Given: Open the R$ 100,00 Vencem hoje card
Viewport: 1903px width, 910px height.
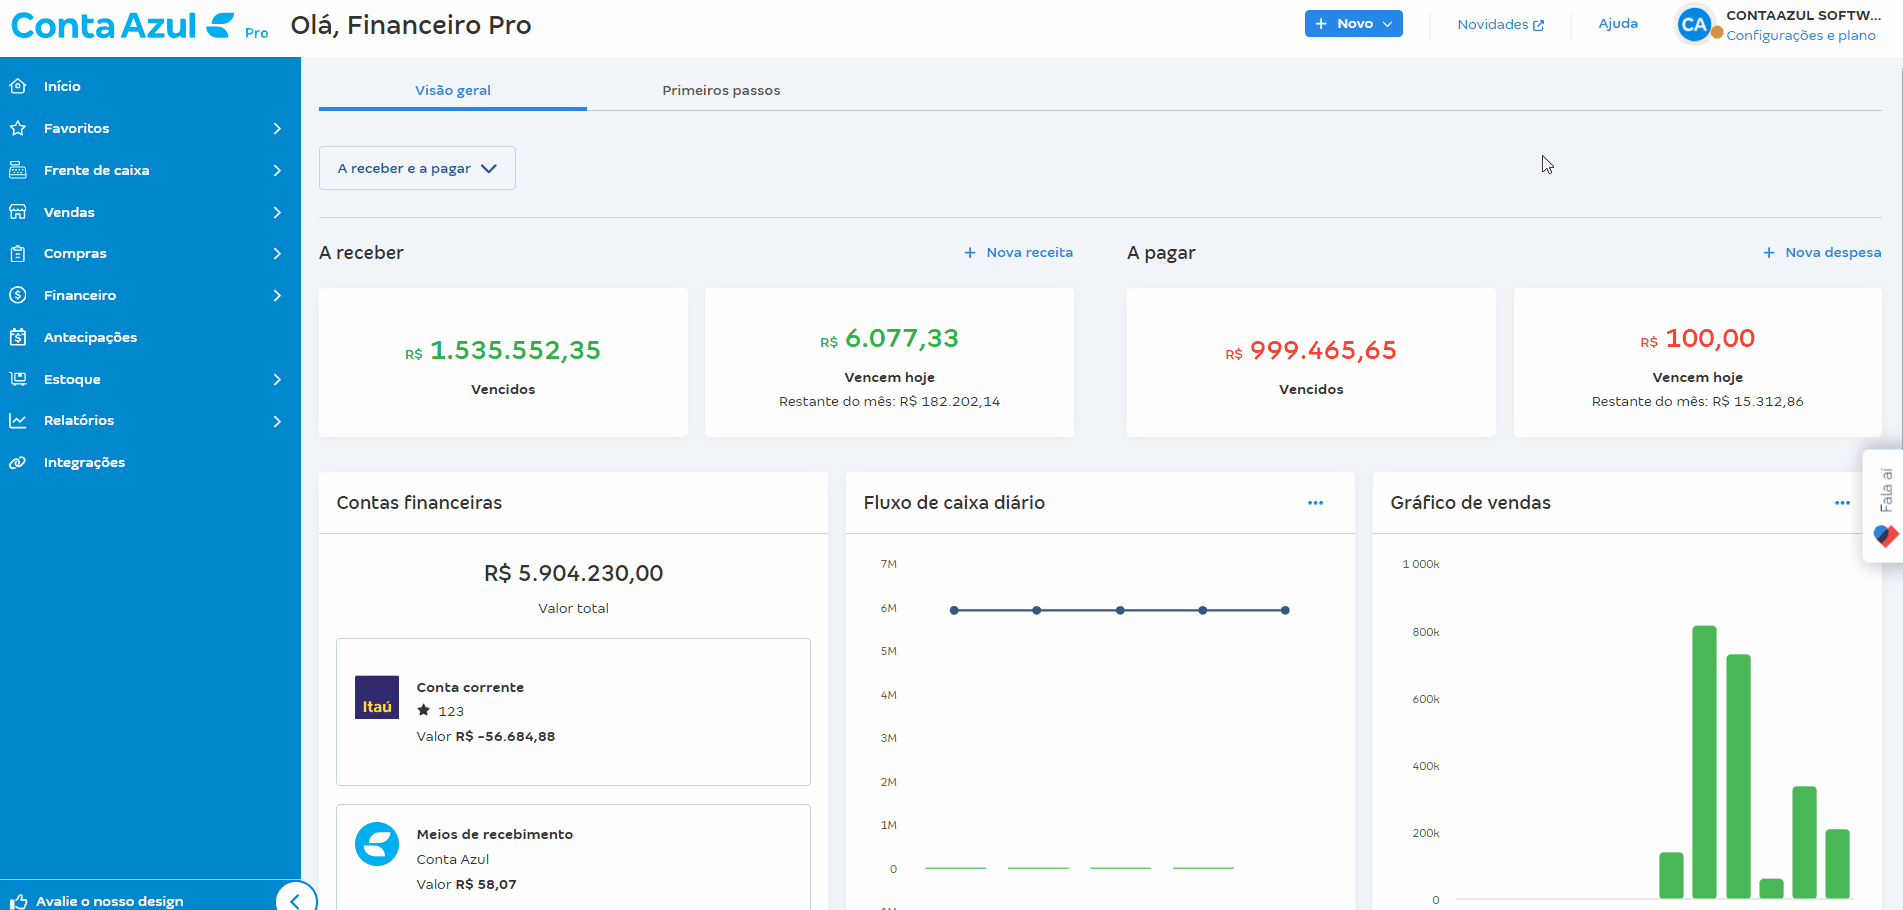Looking at the screenshot, I should [1698, 362].
